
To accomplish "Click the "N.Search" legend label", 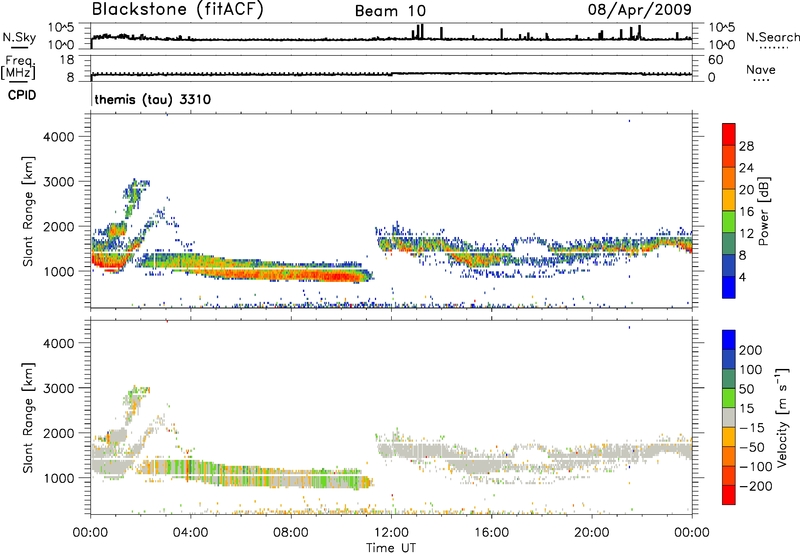I will [773, 37].
